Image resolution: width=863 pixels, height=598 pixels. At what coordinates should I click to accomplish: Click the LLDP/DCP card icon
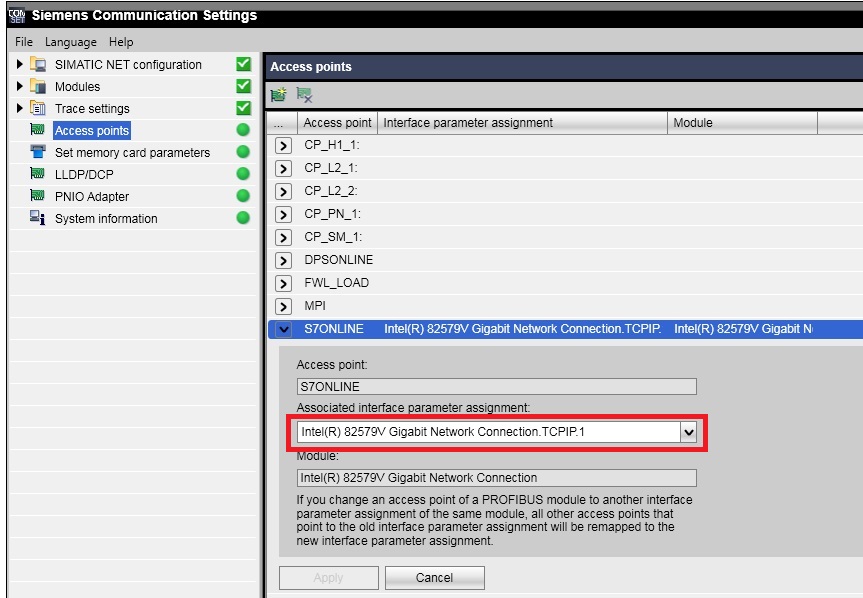click(37, 174)
